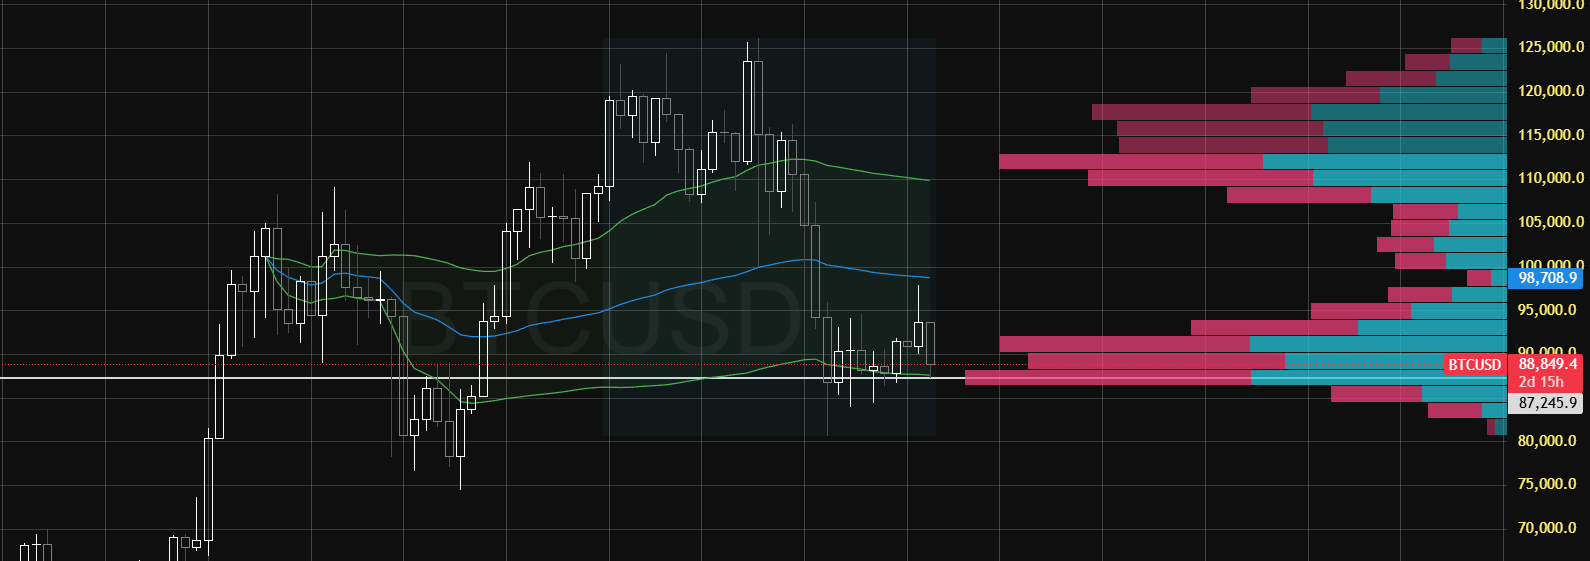This screenshot has width=1590, height=561.
Task: Click the blue 98,708.9 price label
Action: pos(1546,278)
